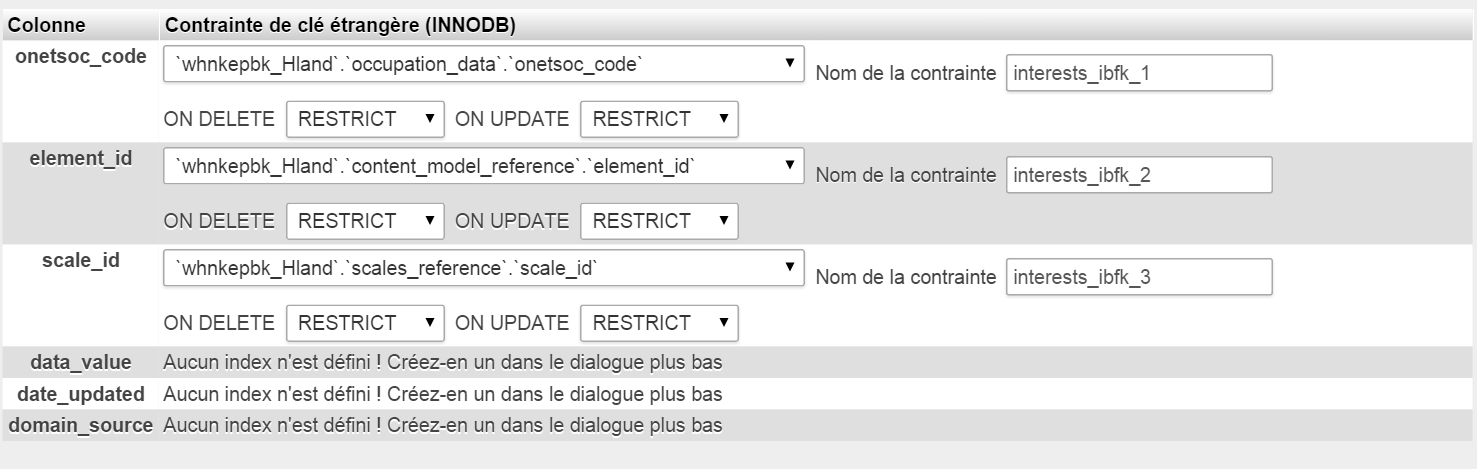Click constraint name field interests_ibfk_1
Screen dimensions: 1477x469
coord(1139,73)
